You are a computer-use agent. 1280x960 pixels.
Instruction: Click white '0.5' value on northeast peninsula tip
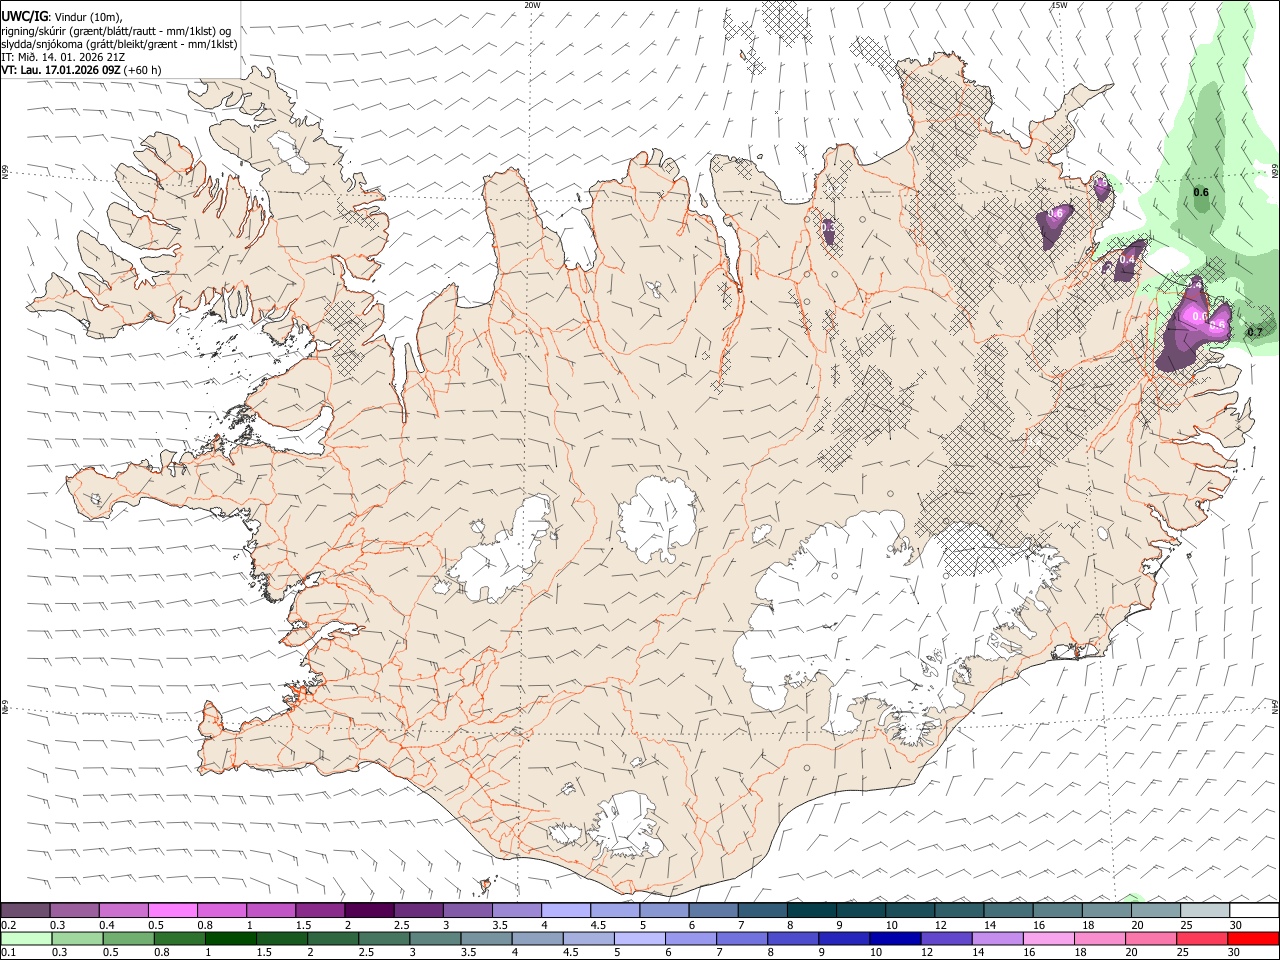point(1102,185)
